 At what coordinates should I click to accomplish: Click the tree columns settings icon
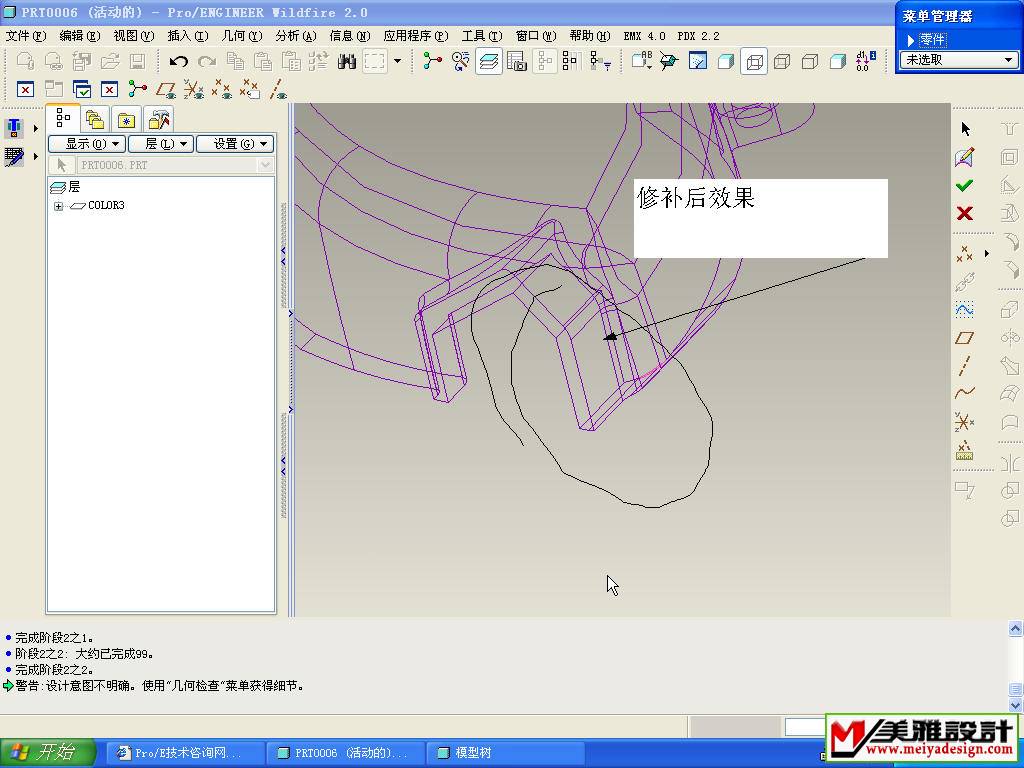[x=571, y=62]
